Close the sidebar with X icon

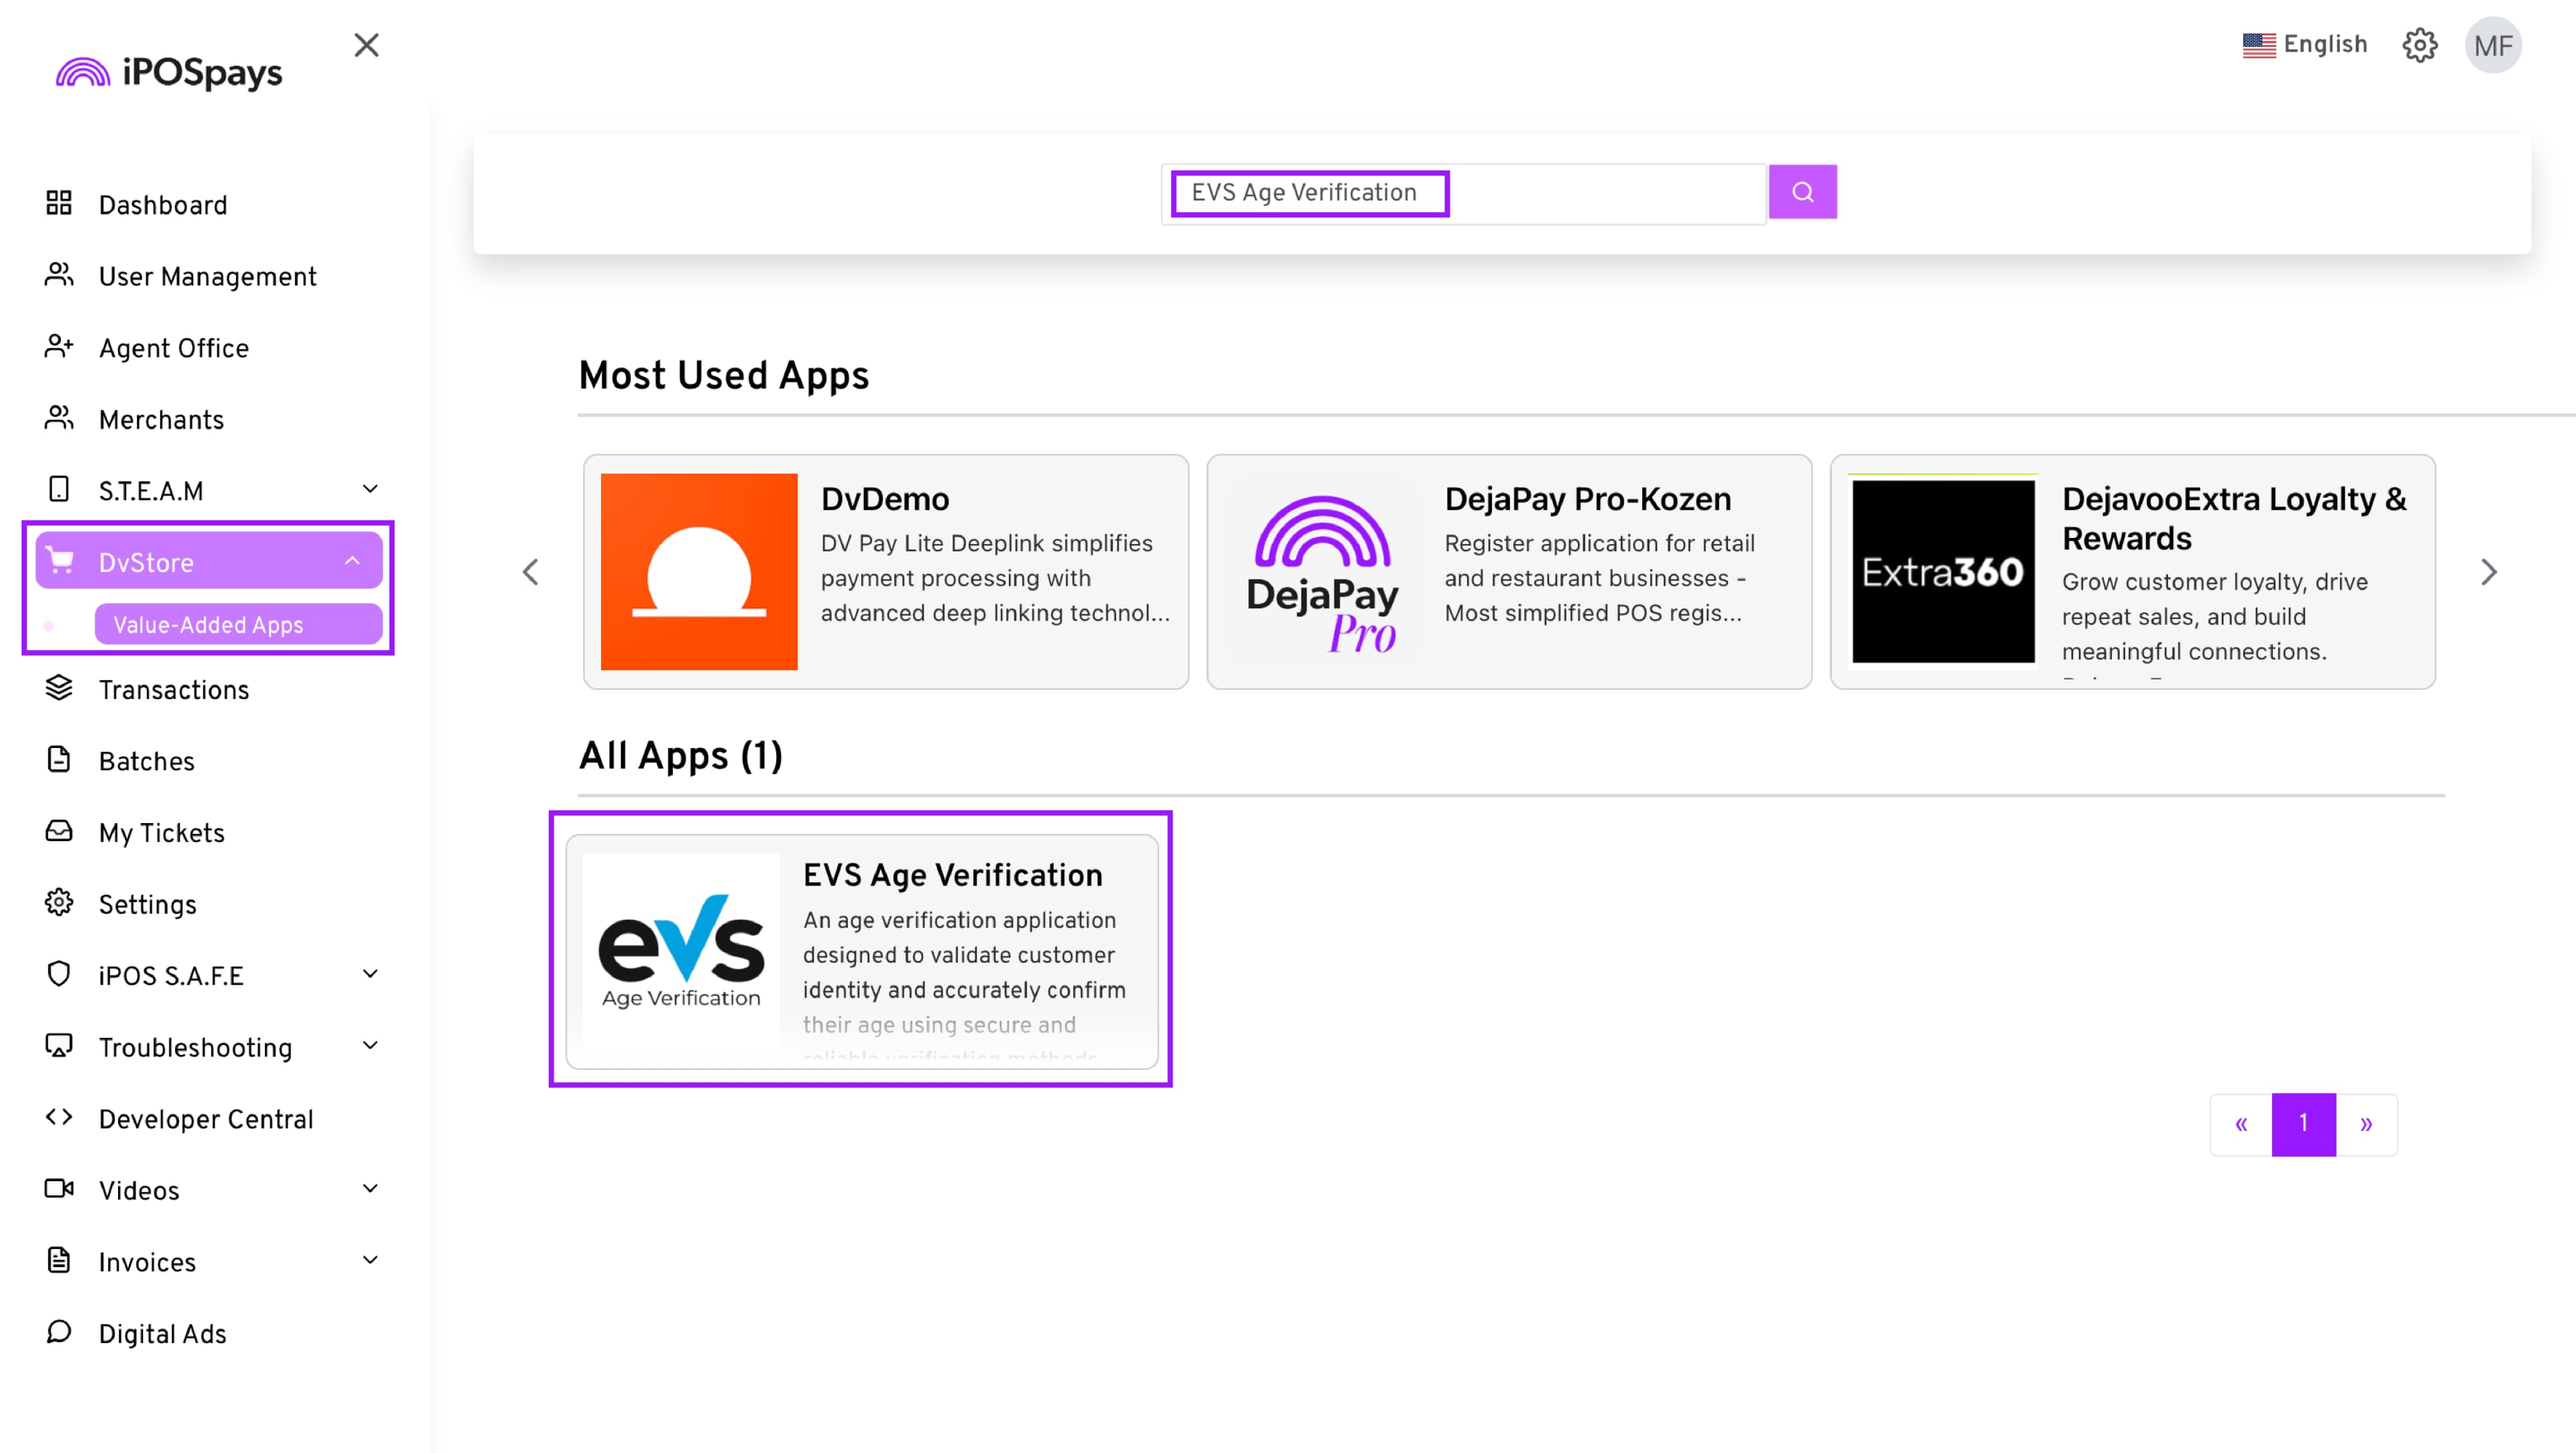click(366, 45)
